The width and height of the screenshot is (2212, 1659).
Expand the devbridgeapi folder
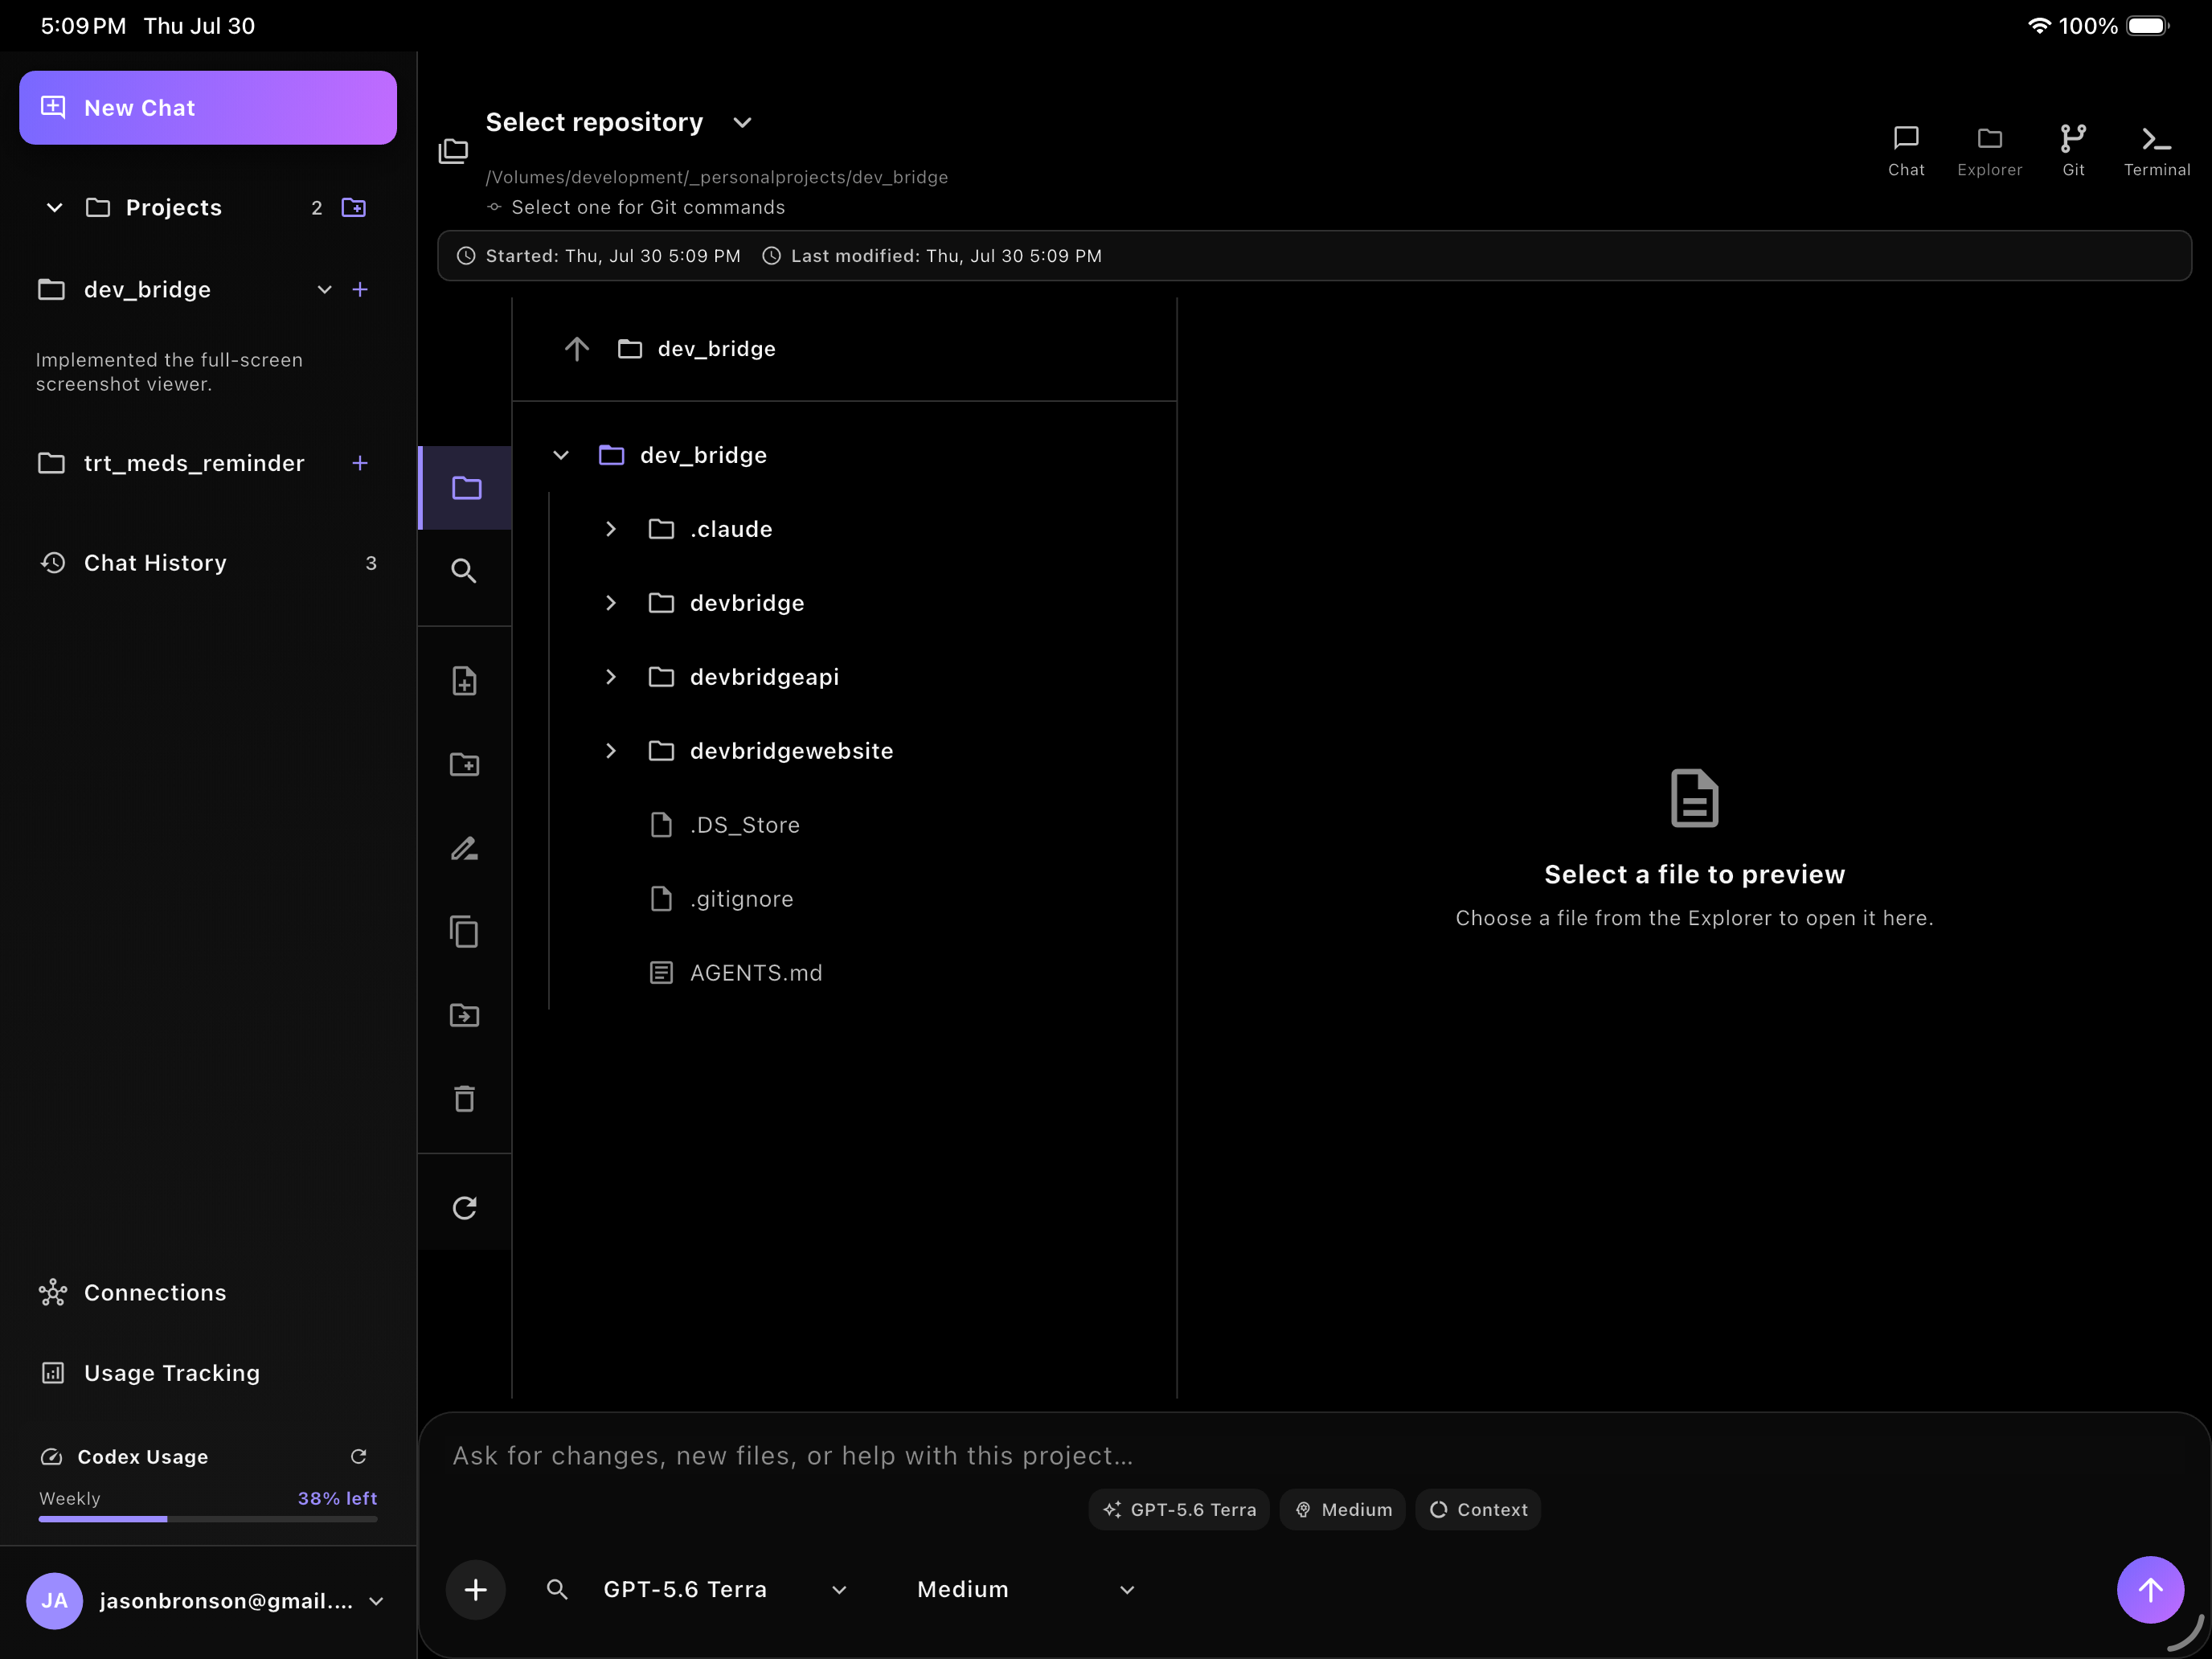[x=611, y=677]
